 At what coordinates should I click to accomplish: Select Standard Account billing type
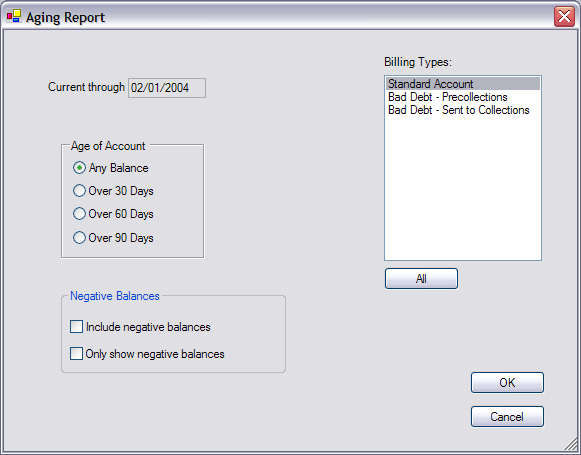pyautogui.click(x=463, y=84)
